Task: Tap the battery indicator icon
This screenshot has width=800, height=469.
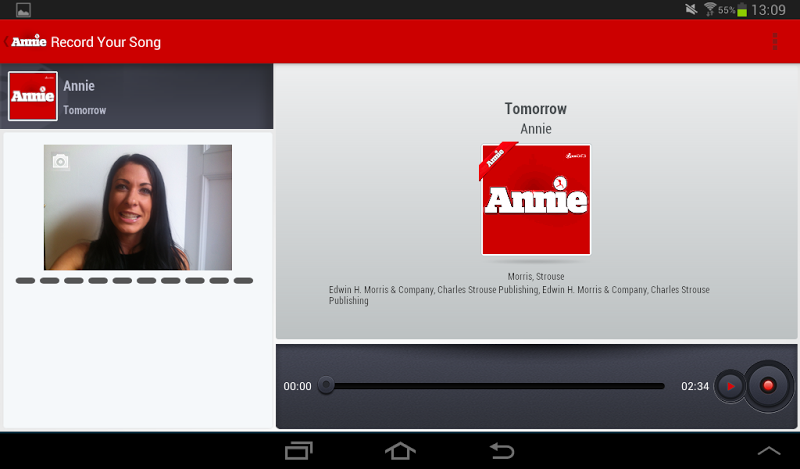Action: coord(742,10)
